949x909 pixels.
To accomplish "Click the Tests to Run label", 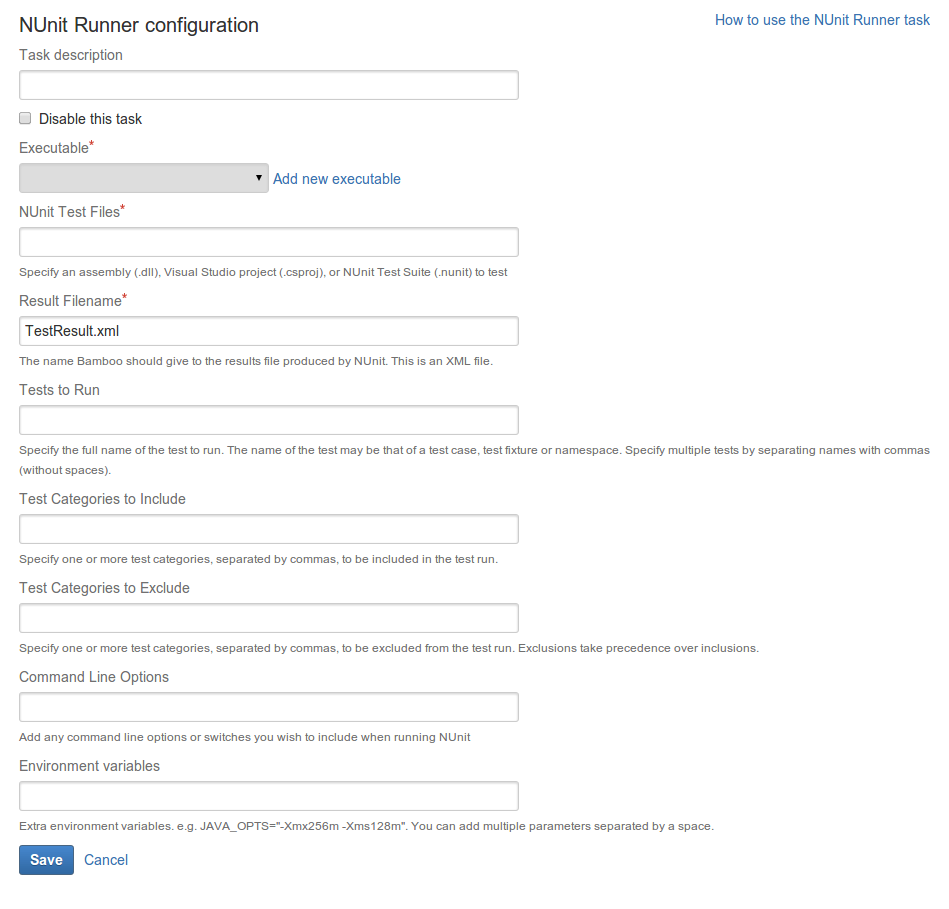I will 59,390.
